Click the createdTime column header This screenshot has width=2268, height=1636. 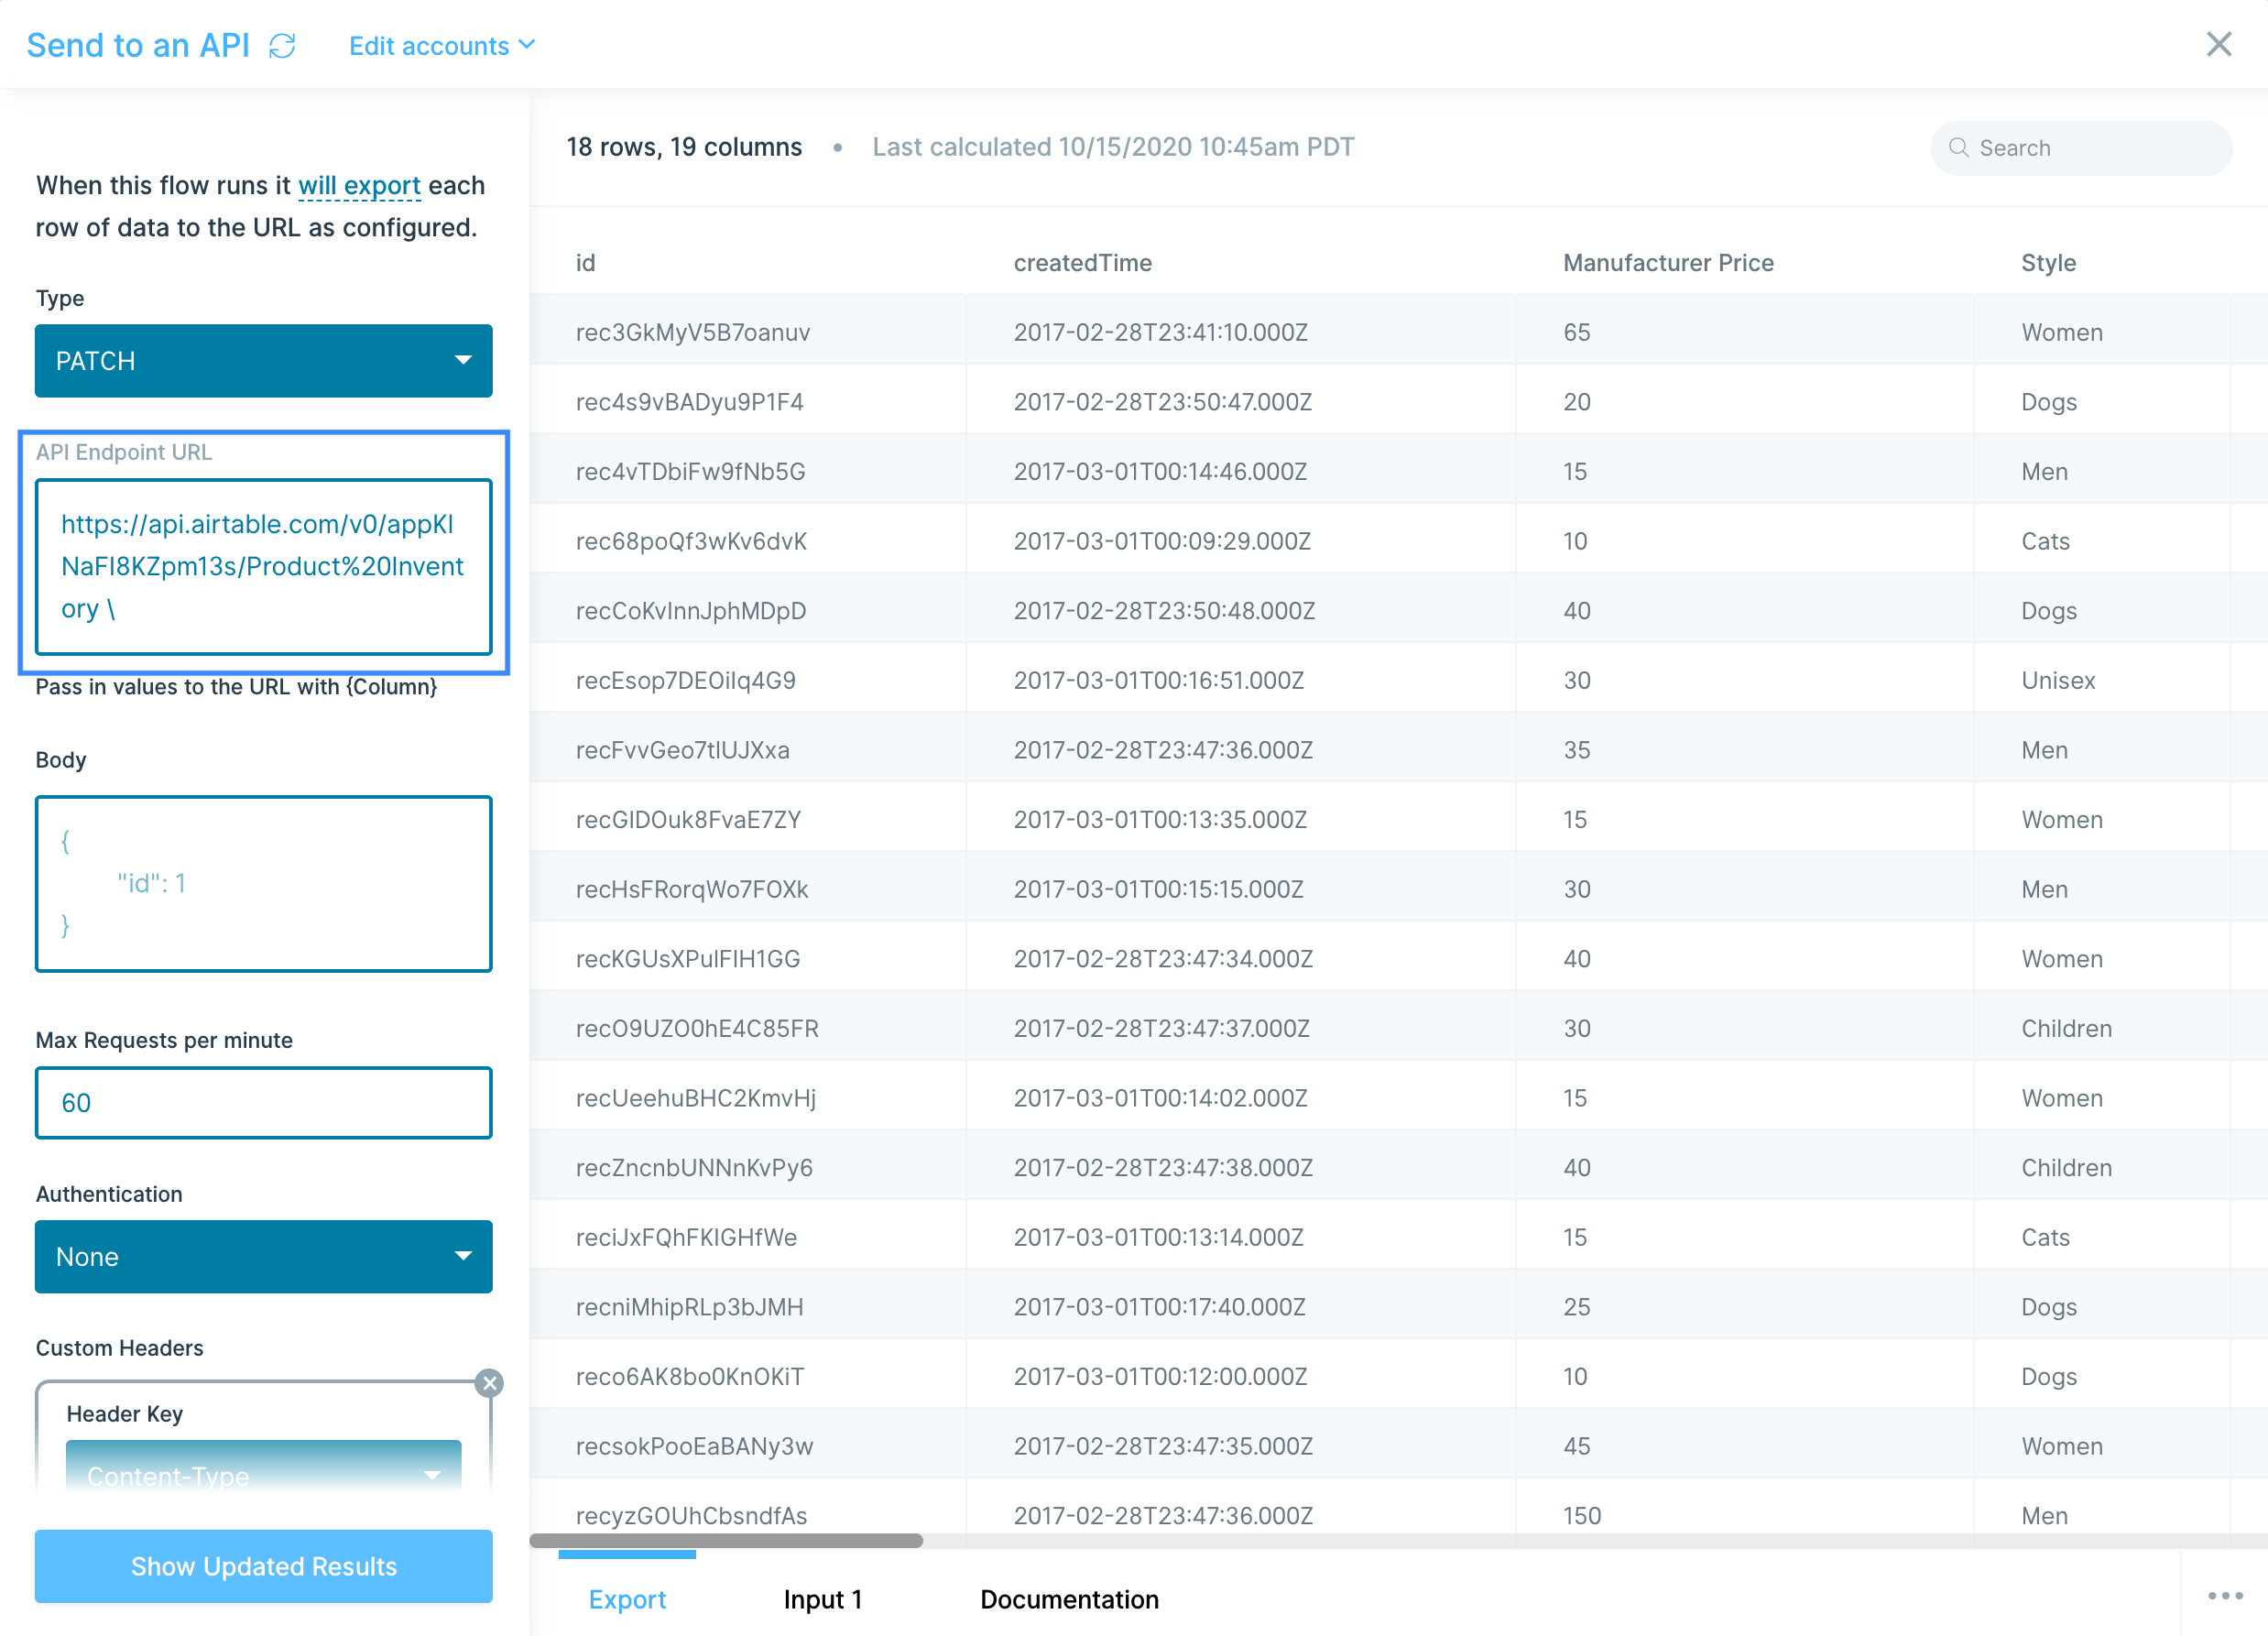[x=1083, y=263]
